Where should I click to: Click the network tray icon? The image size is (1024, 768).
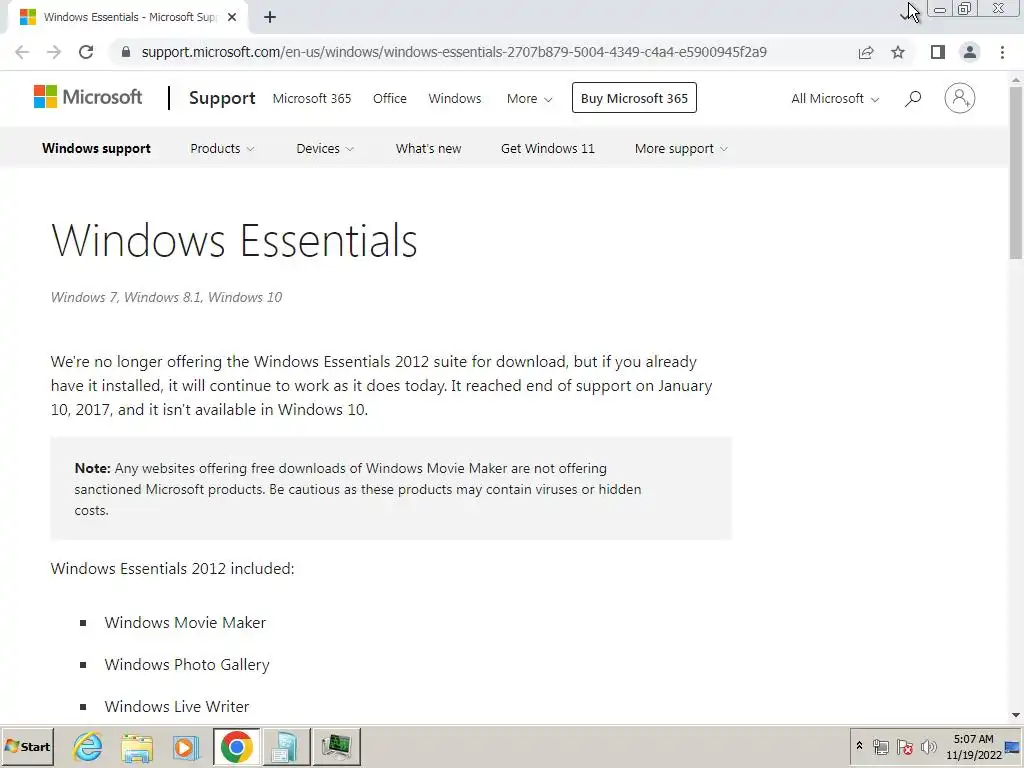[x=880, y=747]
